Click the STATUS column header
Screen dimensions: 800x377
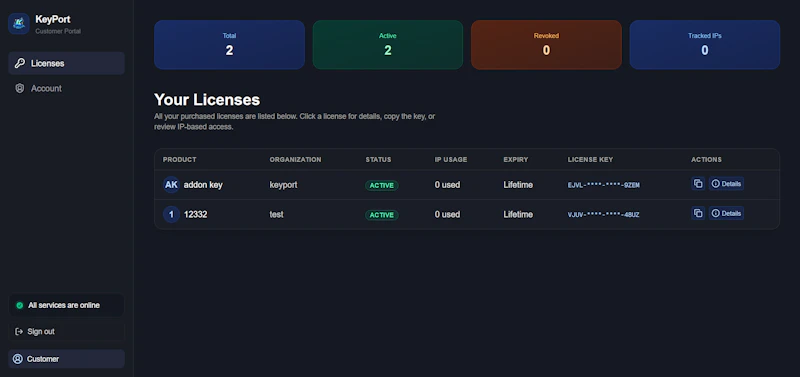[x=379, y=160]
